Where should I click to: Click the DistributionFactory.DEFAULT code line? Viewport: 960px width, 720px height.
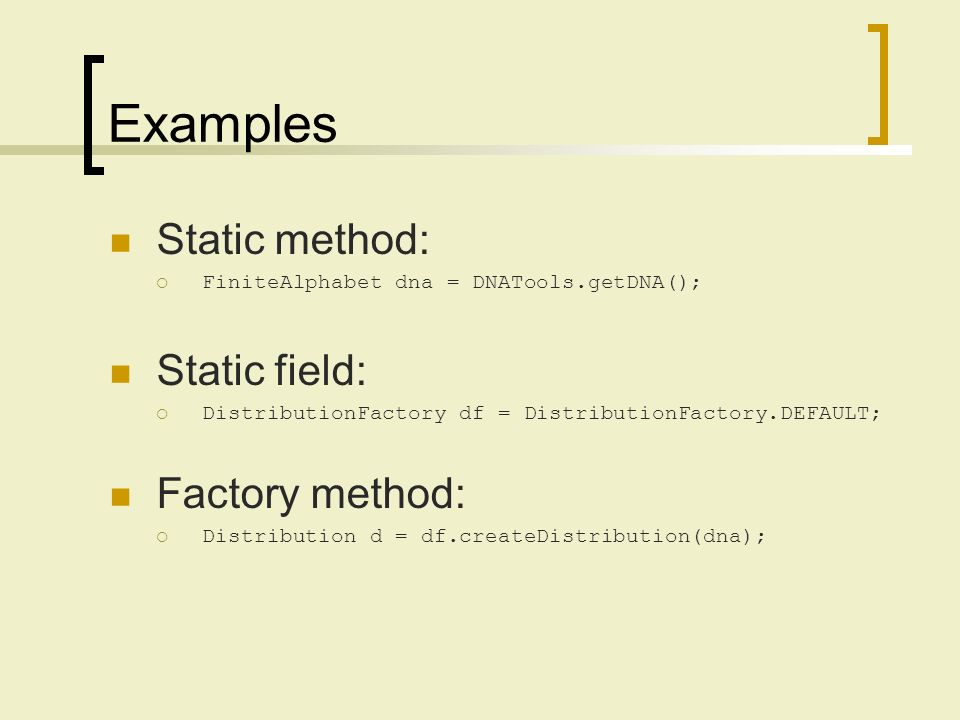click(x=541, y=413)
